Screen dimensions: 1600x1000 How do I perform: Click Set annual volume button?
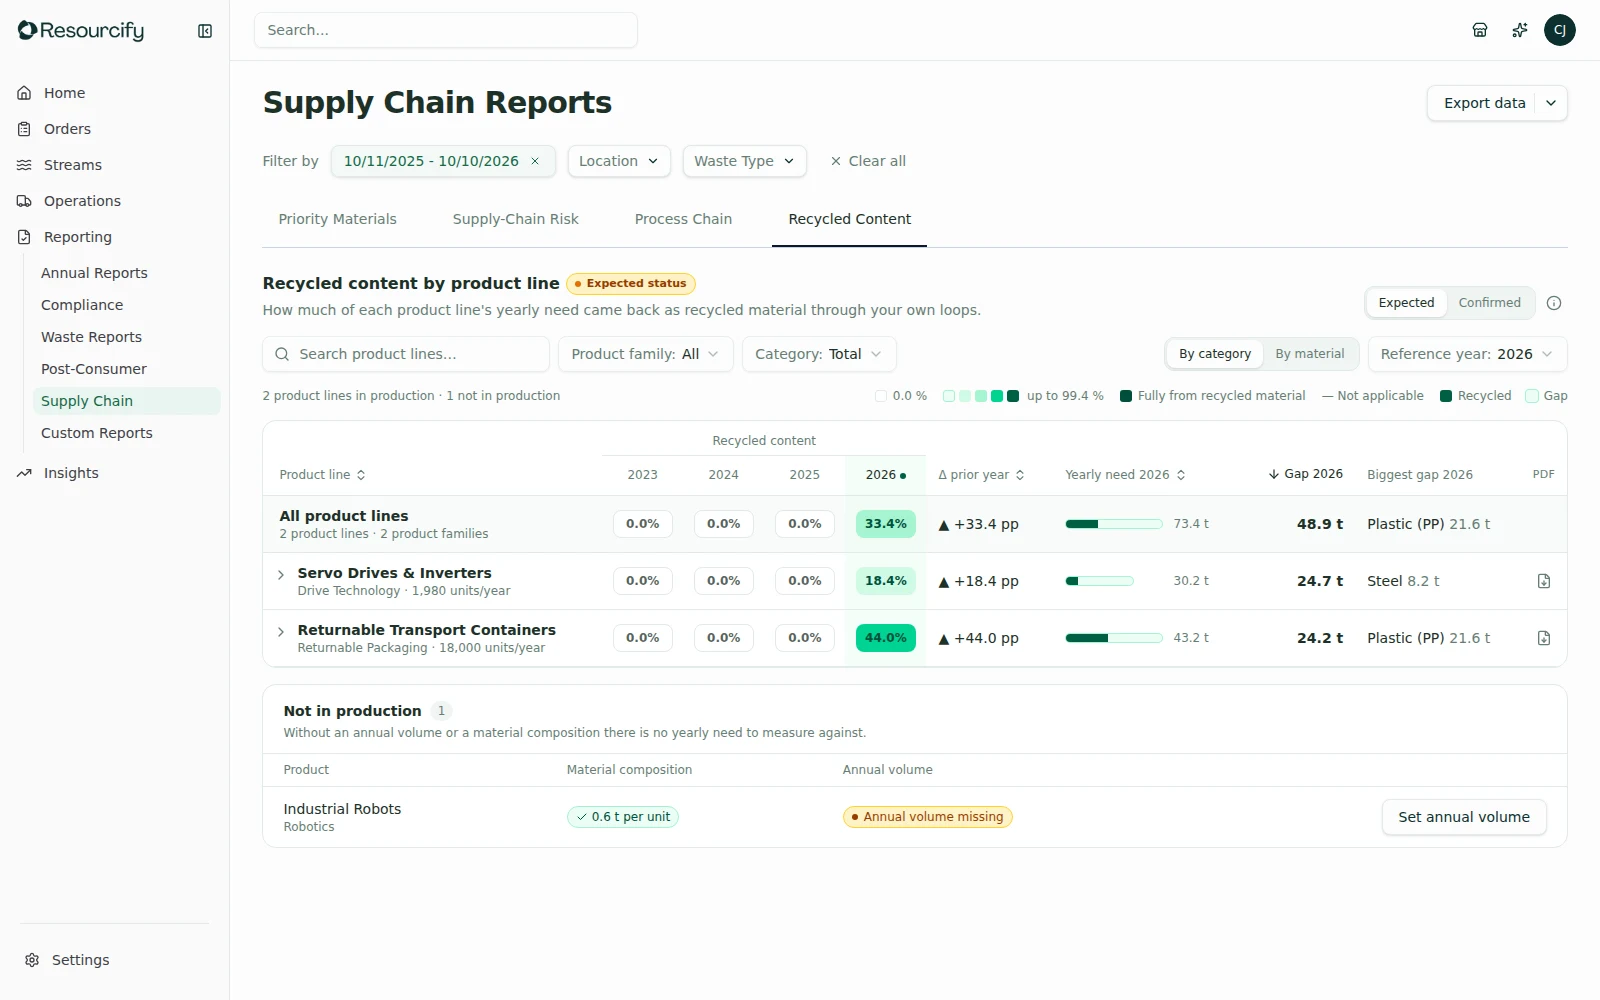tap(1464, 817)
